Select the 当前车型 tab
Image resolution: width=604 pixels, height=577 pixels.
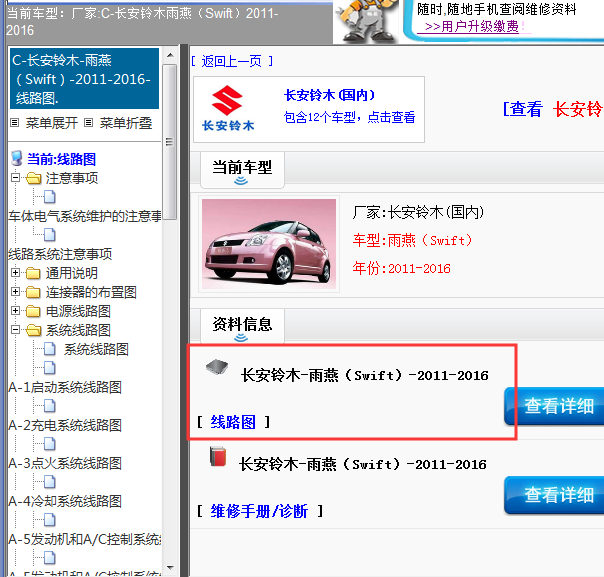tap(242, 170)
